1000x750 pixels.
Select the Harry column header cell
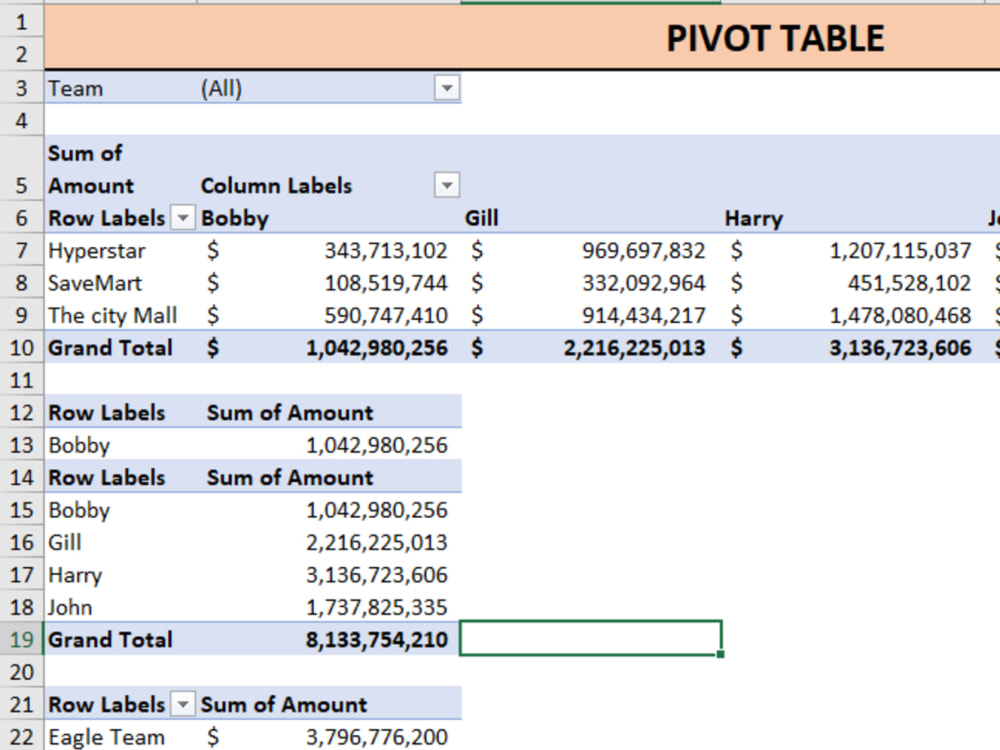[852, 218]
